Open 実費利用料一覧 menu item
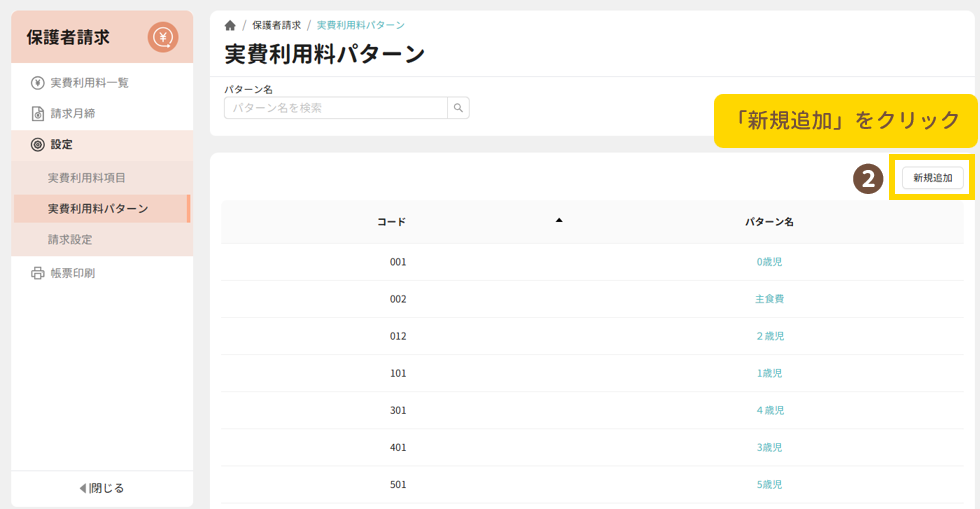 (89, 83)
